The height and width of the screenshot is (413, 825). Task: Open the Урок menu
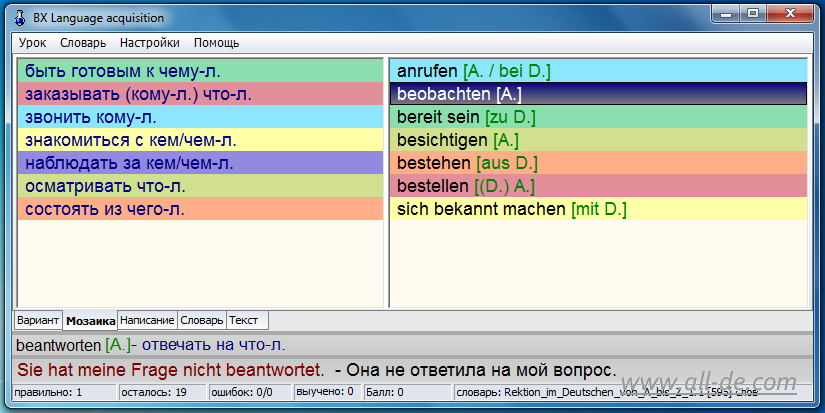32,43
